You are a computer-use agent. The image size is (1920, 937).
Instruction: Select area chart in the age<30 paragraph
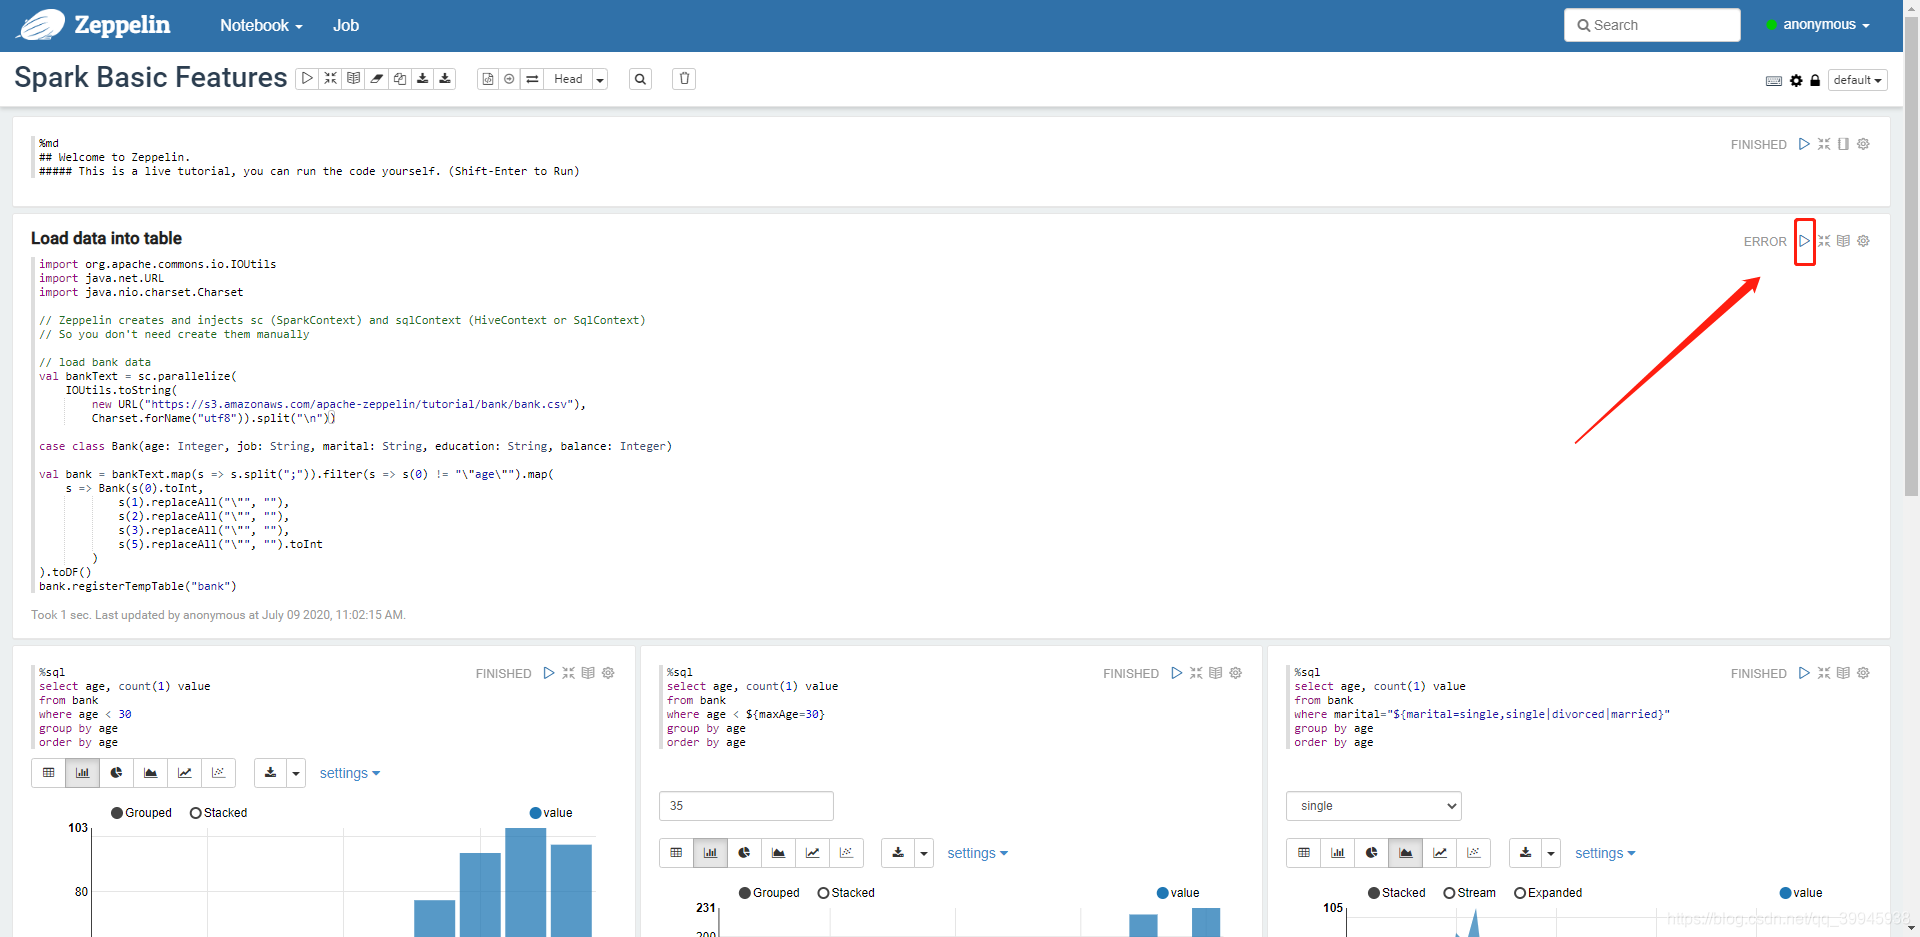click(150, 773)
